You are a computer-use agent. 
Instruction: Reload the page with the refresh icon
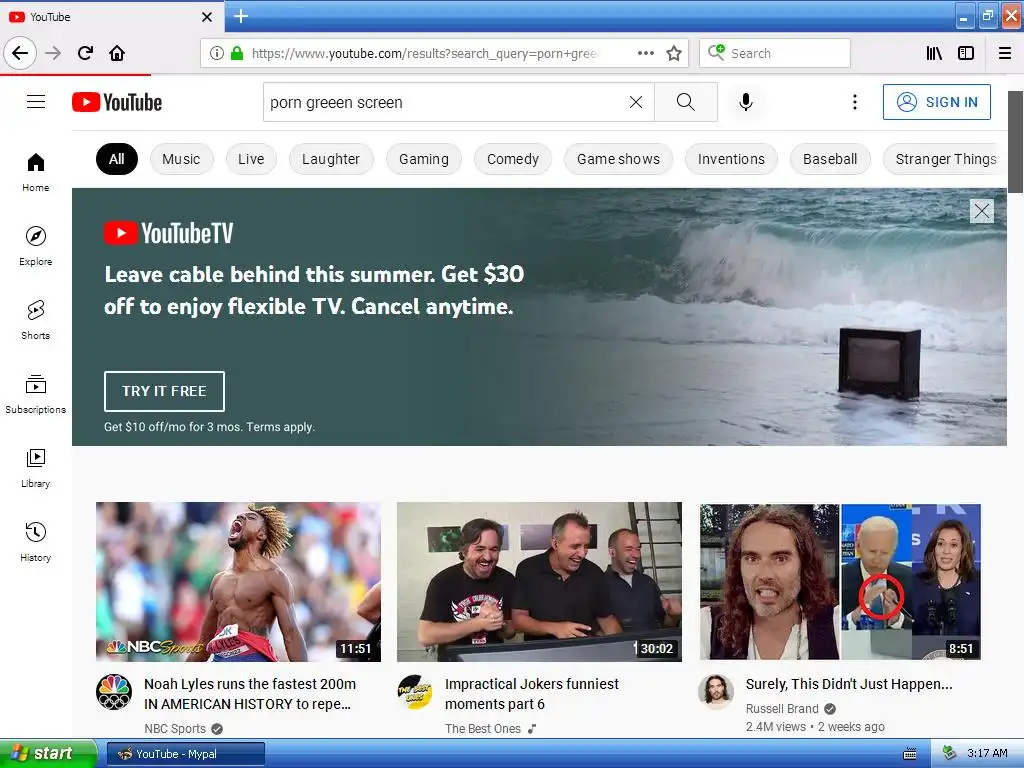(x=85, y=53)
